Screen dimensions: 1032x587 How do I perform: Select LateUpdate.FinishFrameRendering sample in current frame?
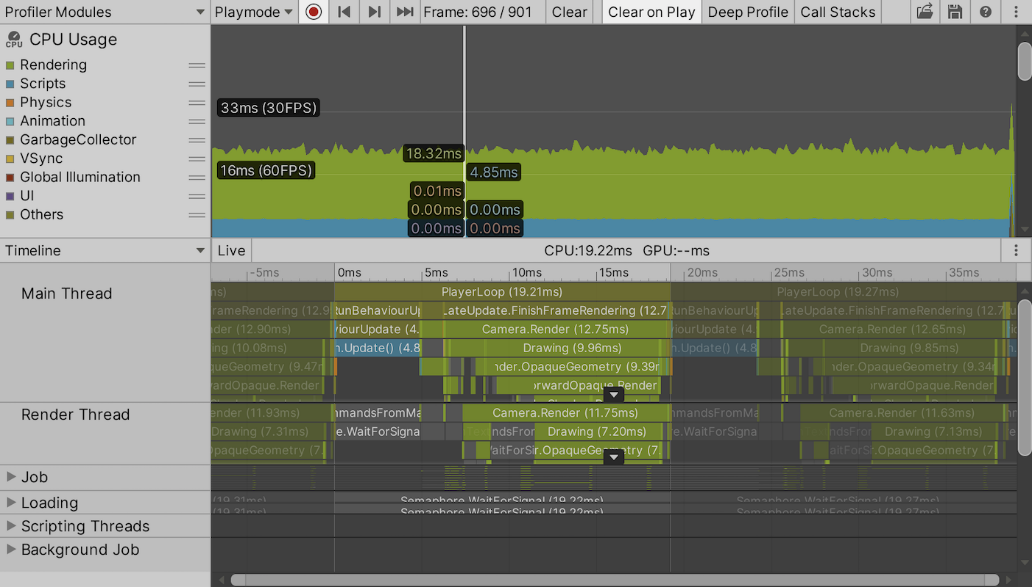pos(555,310)
